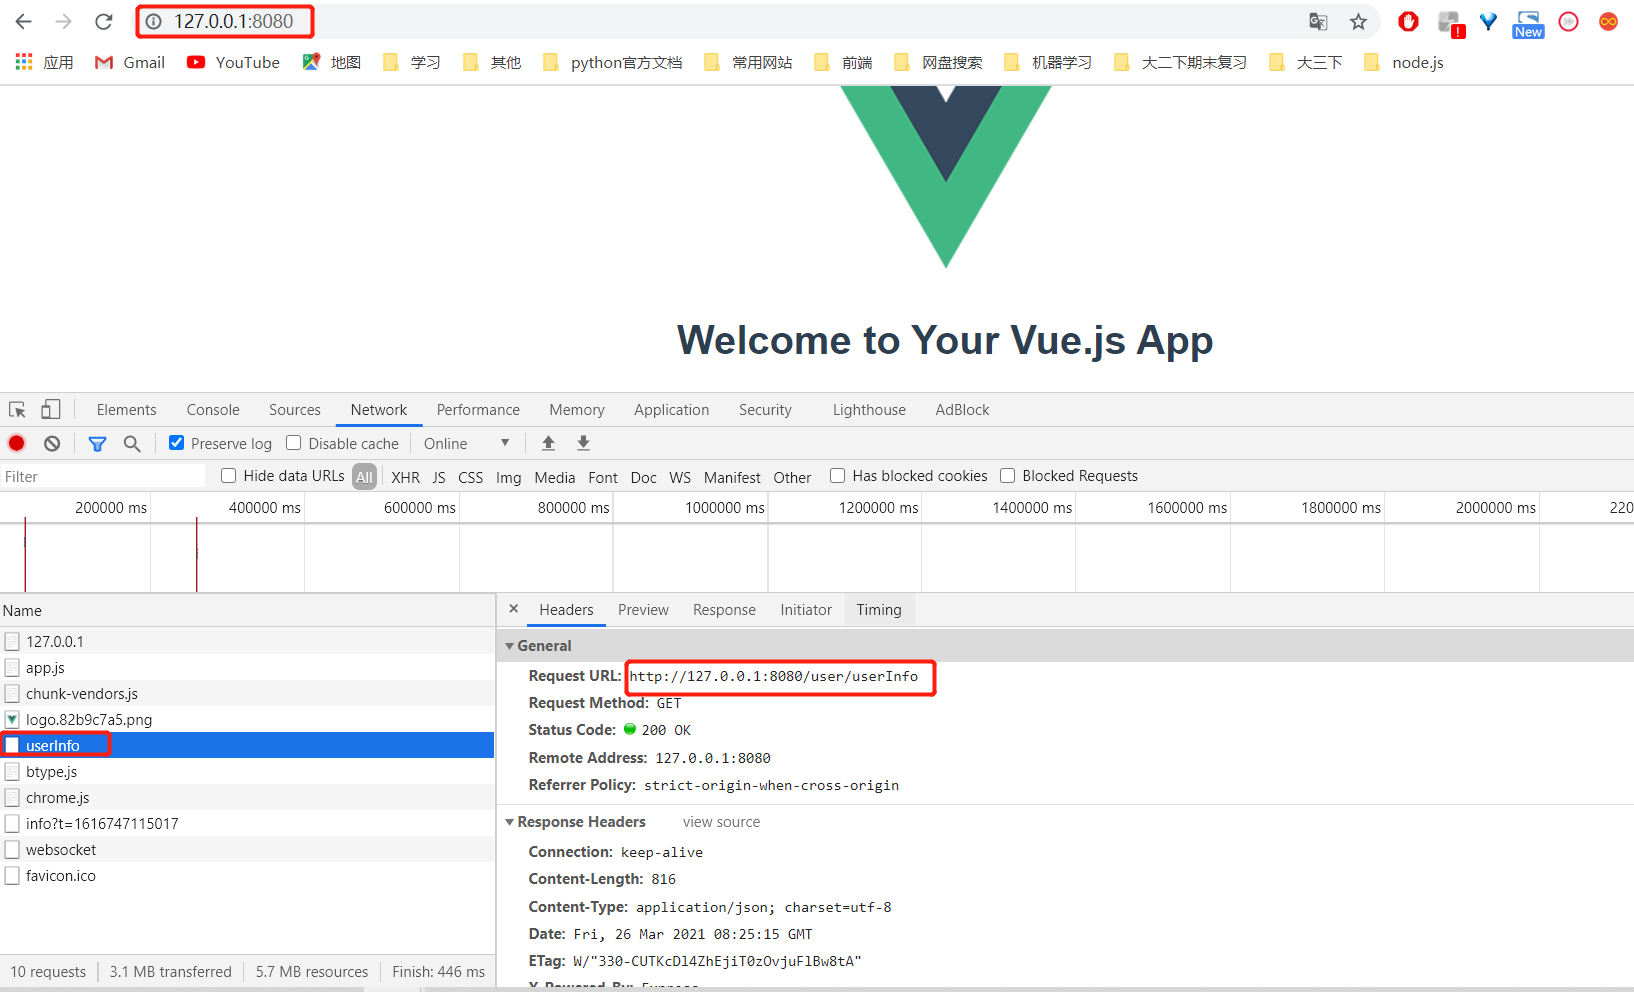1634x992 pixels.
Task: Check the Hide data URLs checkbox
Action: (x=228, y=476)
